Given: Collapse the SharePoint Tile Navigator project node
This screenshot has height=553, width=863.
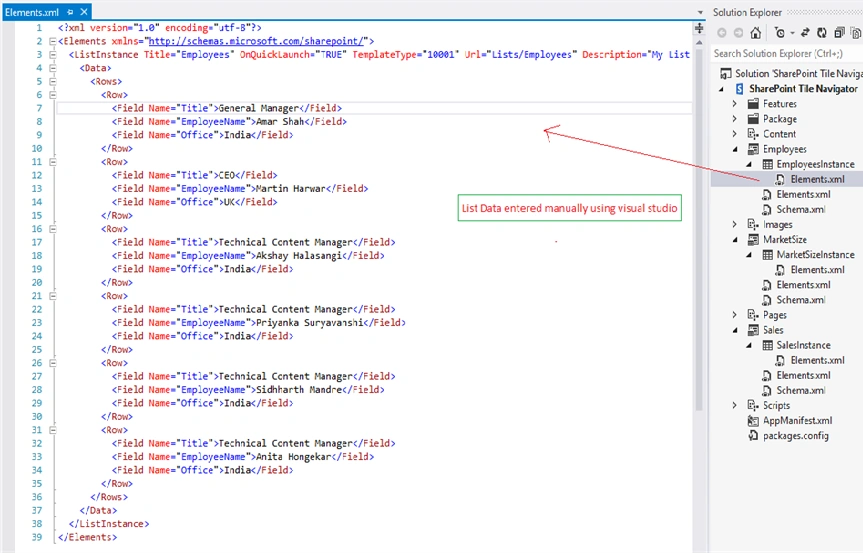Looking at the screenshot, I should pos(722,89).
